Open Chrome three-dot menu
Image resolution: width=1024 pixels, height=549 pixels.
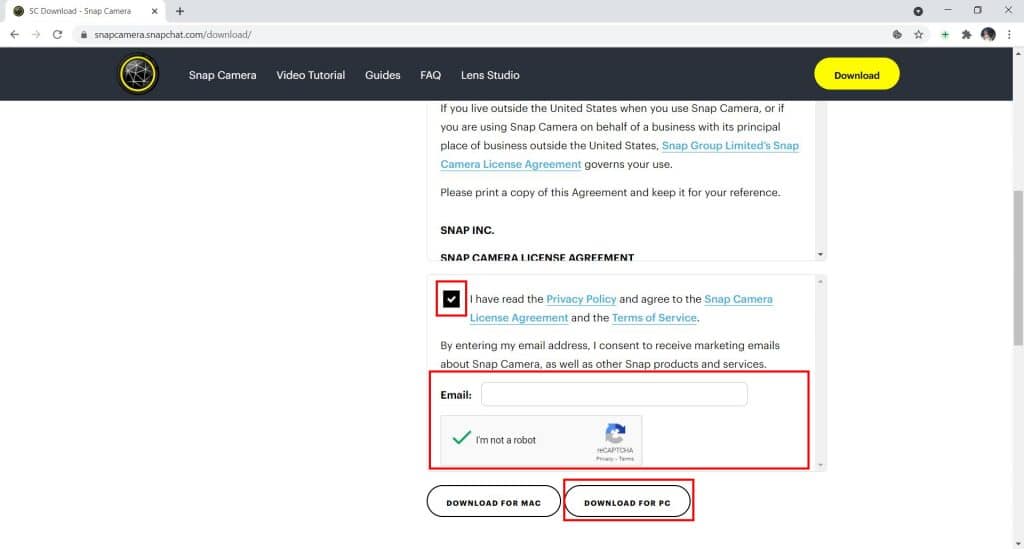(1009, 35)
